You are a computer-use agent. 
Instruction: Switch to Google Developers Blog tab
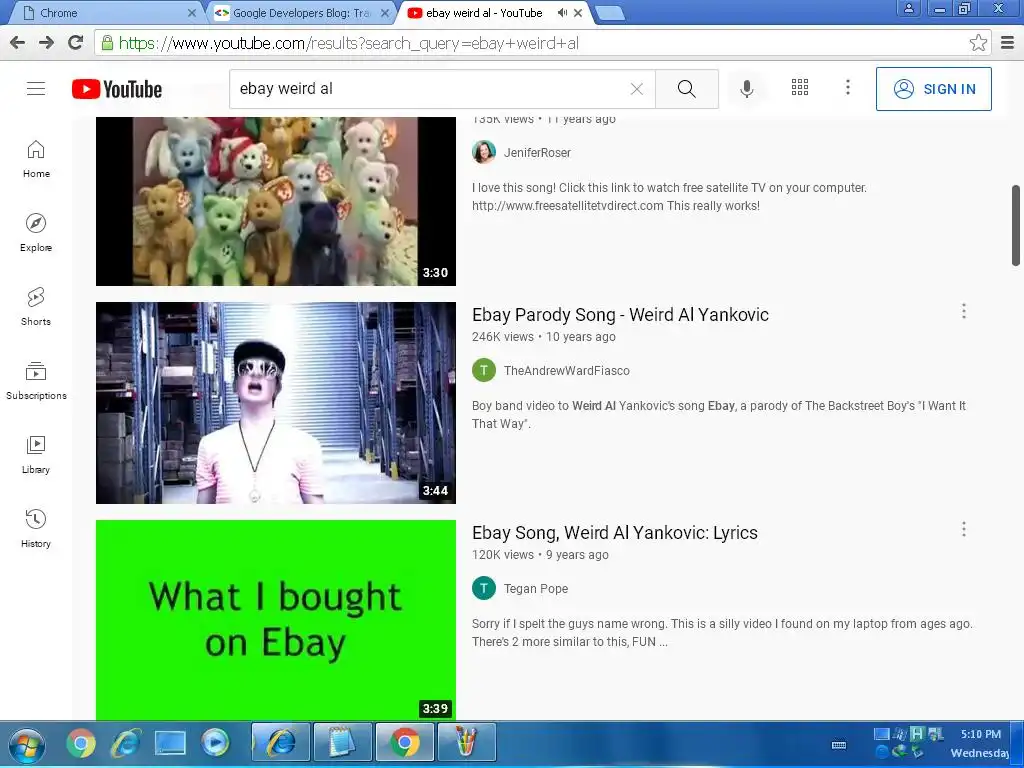pos(300,13)
